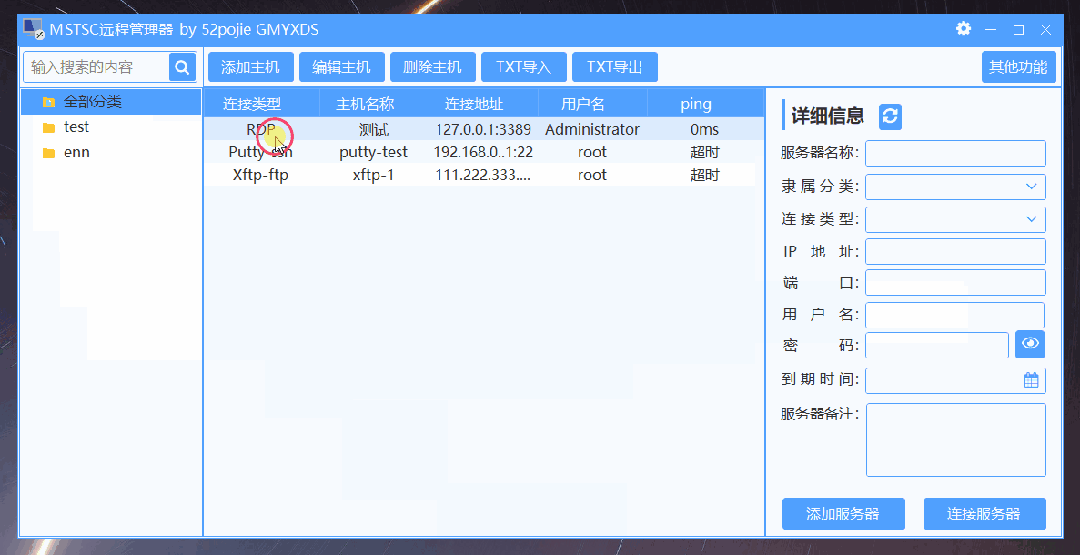This screenshot has width=1080, height=555.
Task: Click root username in xftp-1 row
Action: pos(592,175)
